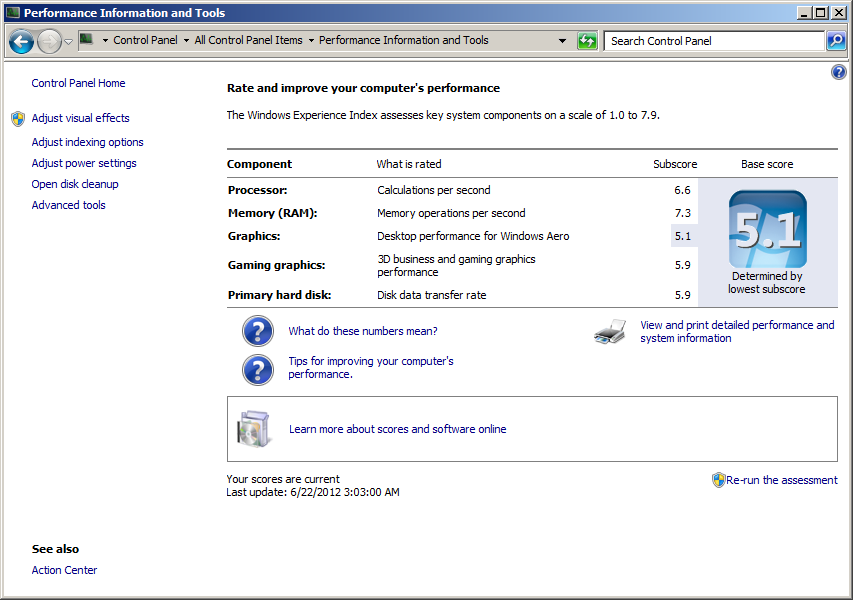The width and height of the screenshot is (853, 600).
Task: Click the question icon next to 'What do these numbers mean?'
Action: coord(258,331)
